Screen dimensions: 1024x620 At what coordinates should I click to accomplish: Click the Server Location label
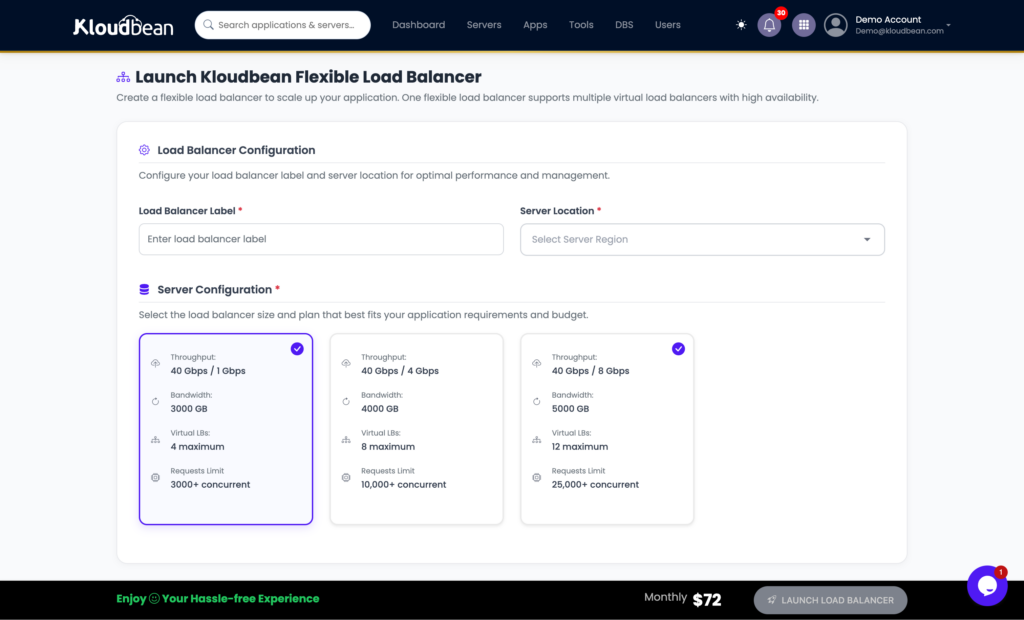[557, 211]
